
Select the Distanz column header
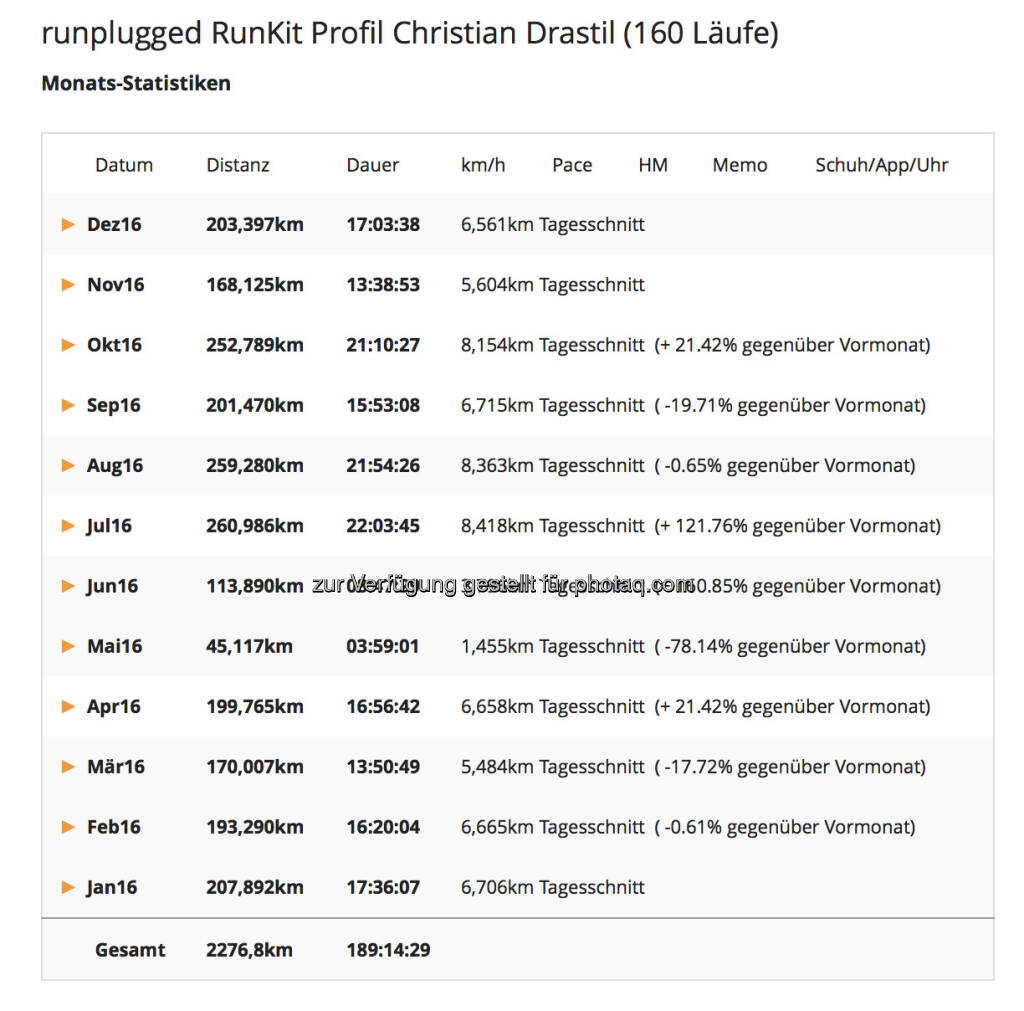click(238, 165)
